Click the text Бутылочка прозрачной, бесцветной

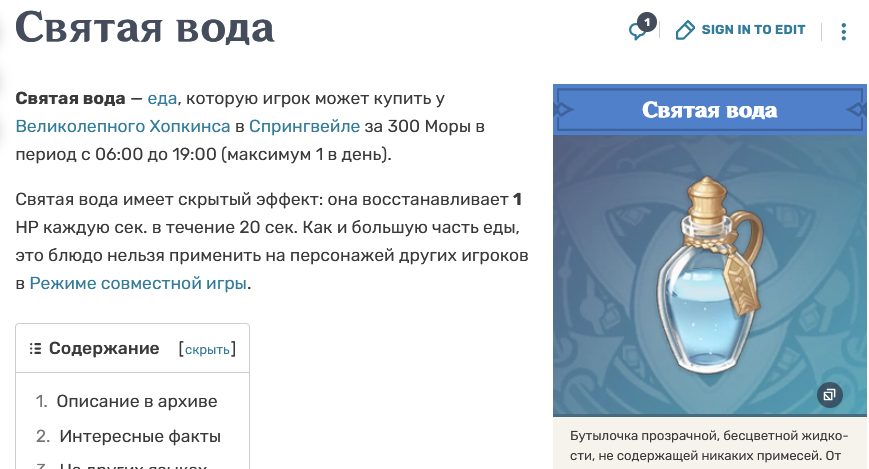684,436
